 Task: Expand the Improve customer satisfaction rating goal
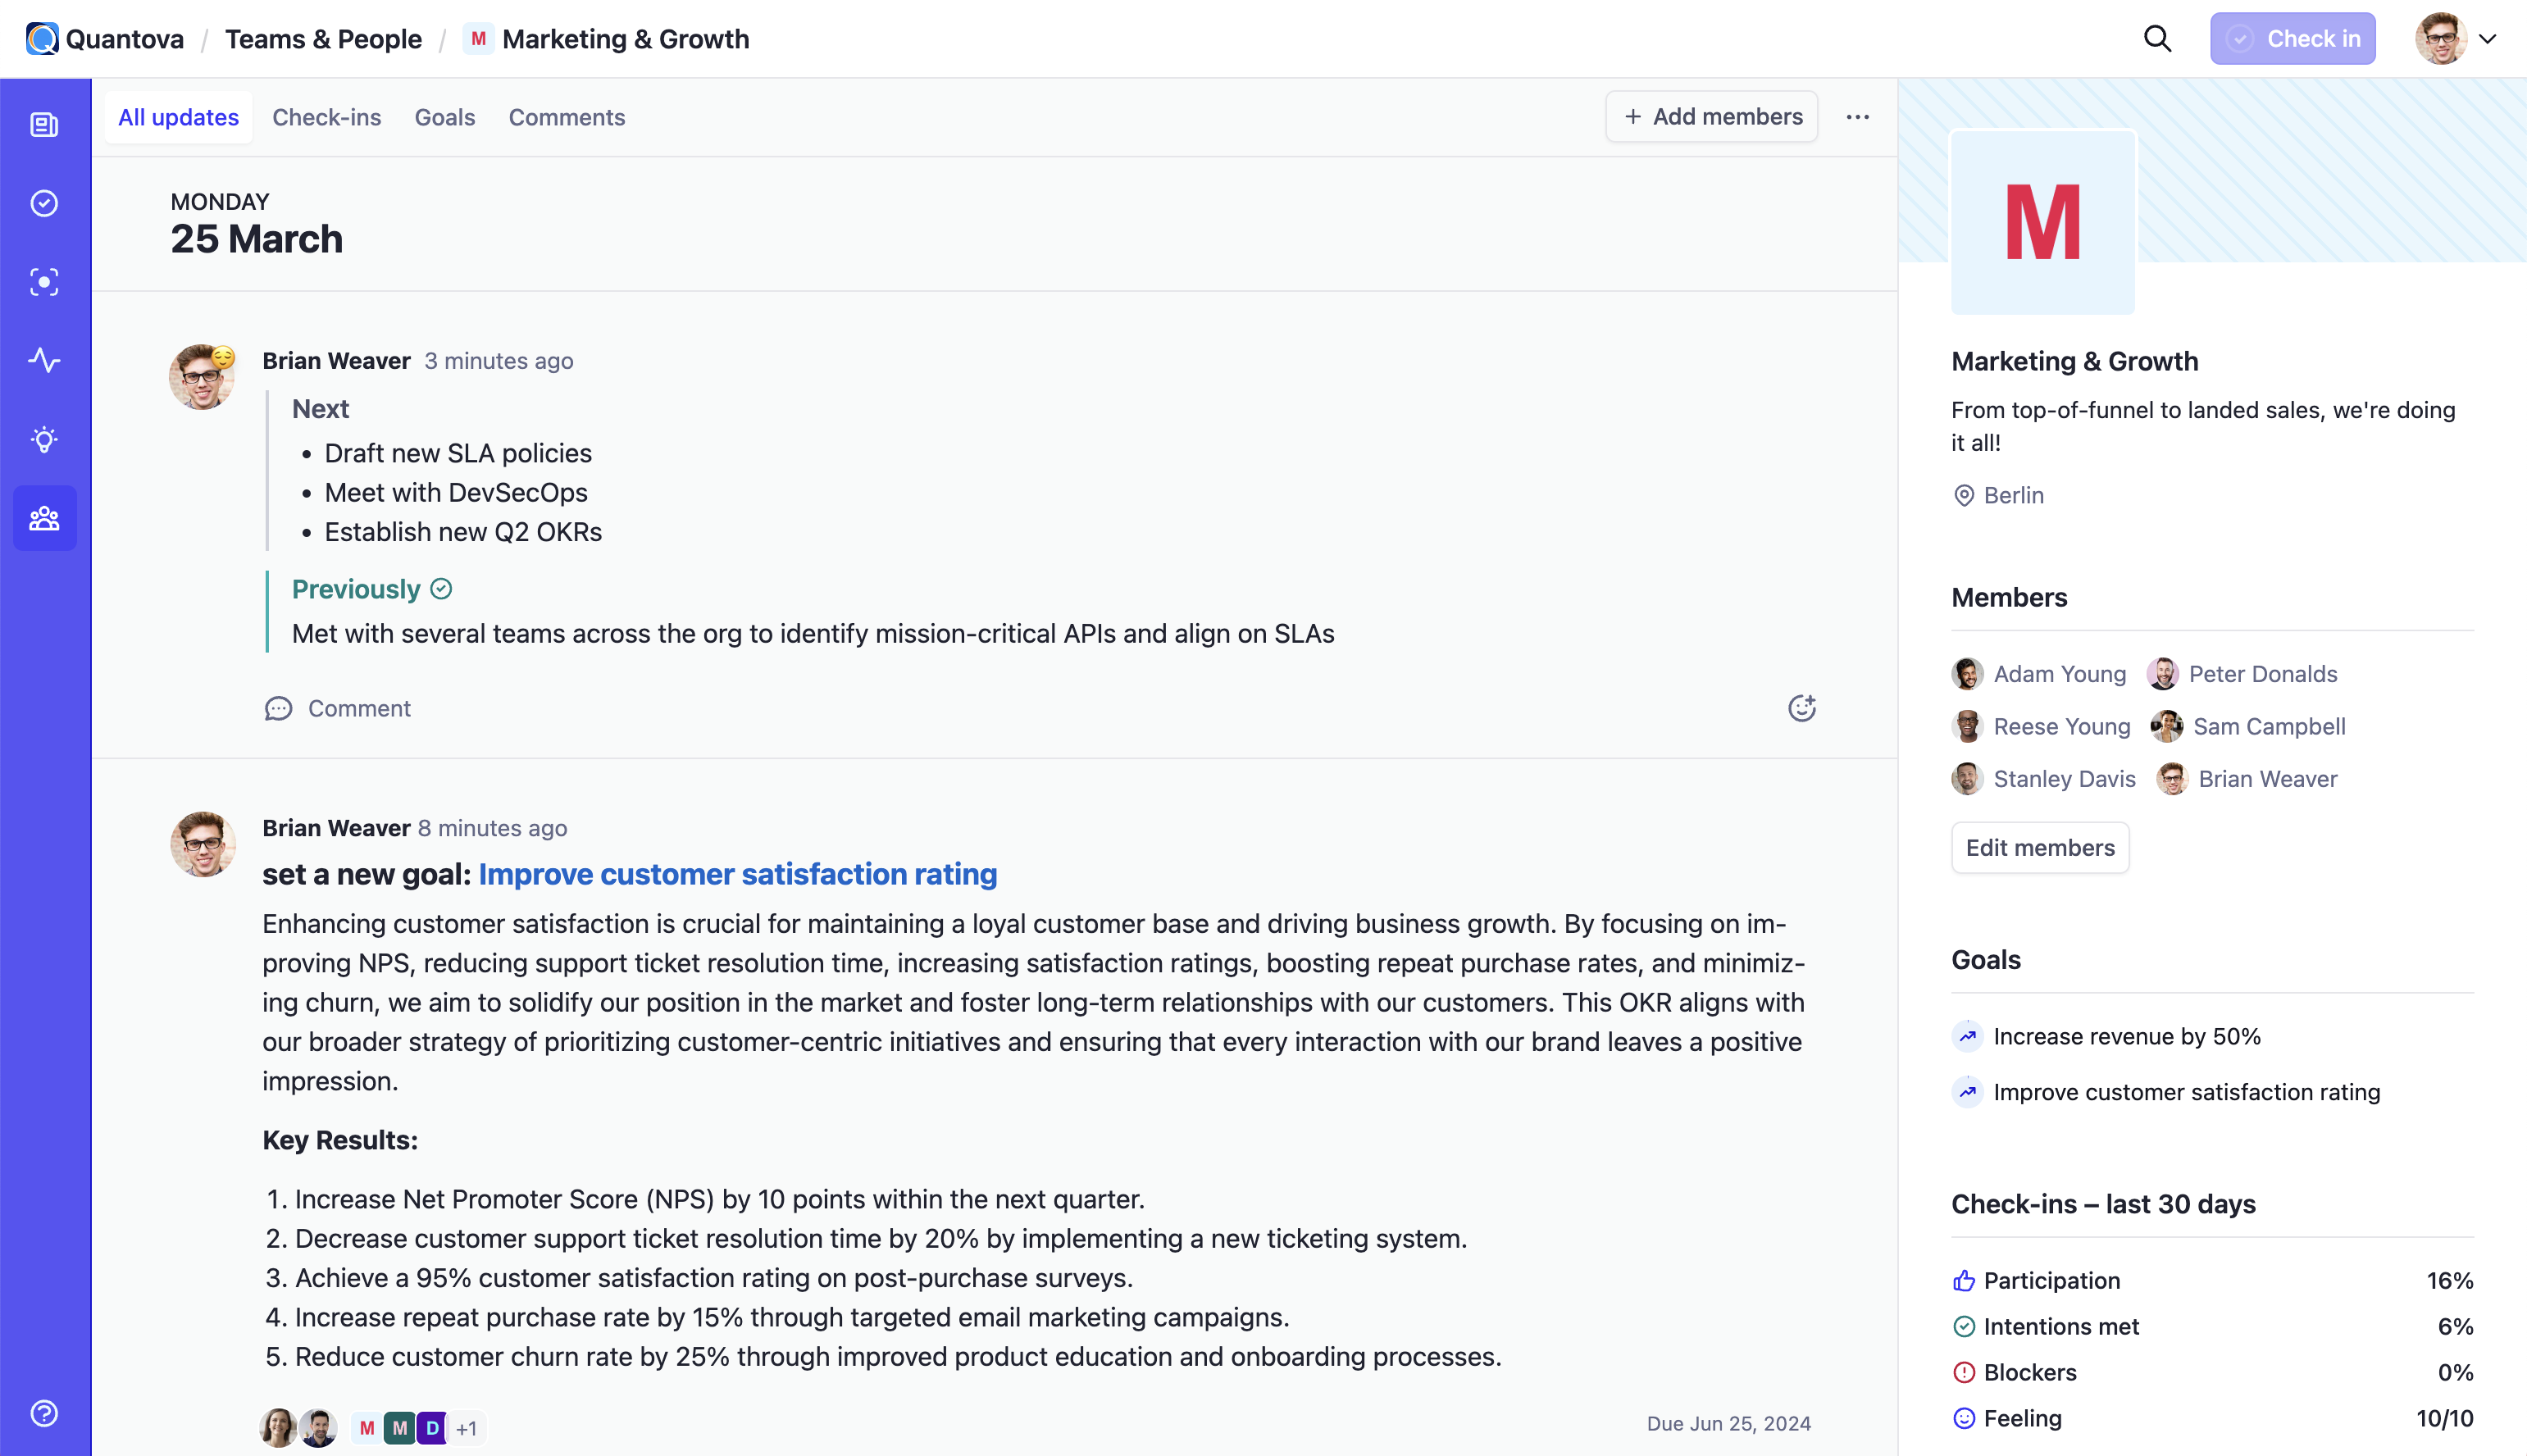pyautogui.click(x=2187, y=1091)
